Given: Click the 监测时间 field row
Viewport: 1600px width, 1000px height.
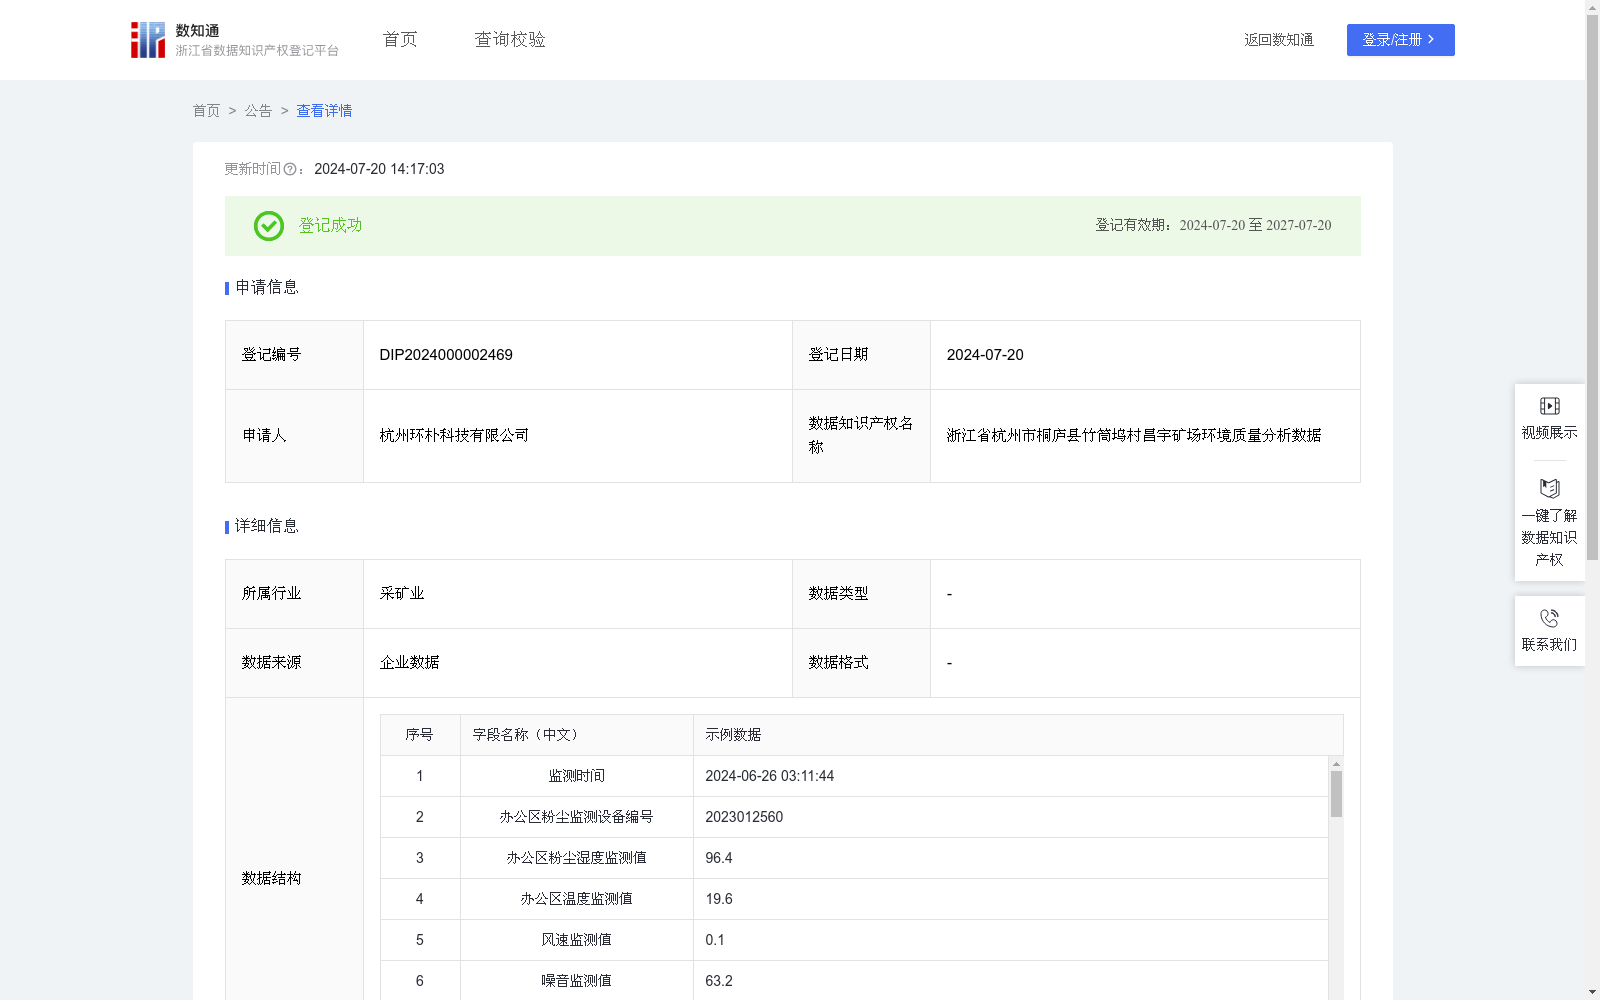Looking at the screenshot, I should (854, 776).
